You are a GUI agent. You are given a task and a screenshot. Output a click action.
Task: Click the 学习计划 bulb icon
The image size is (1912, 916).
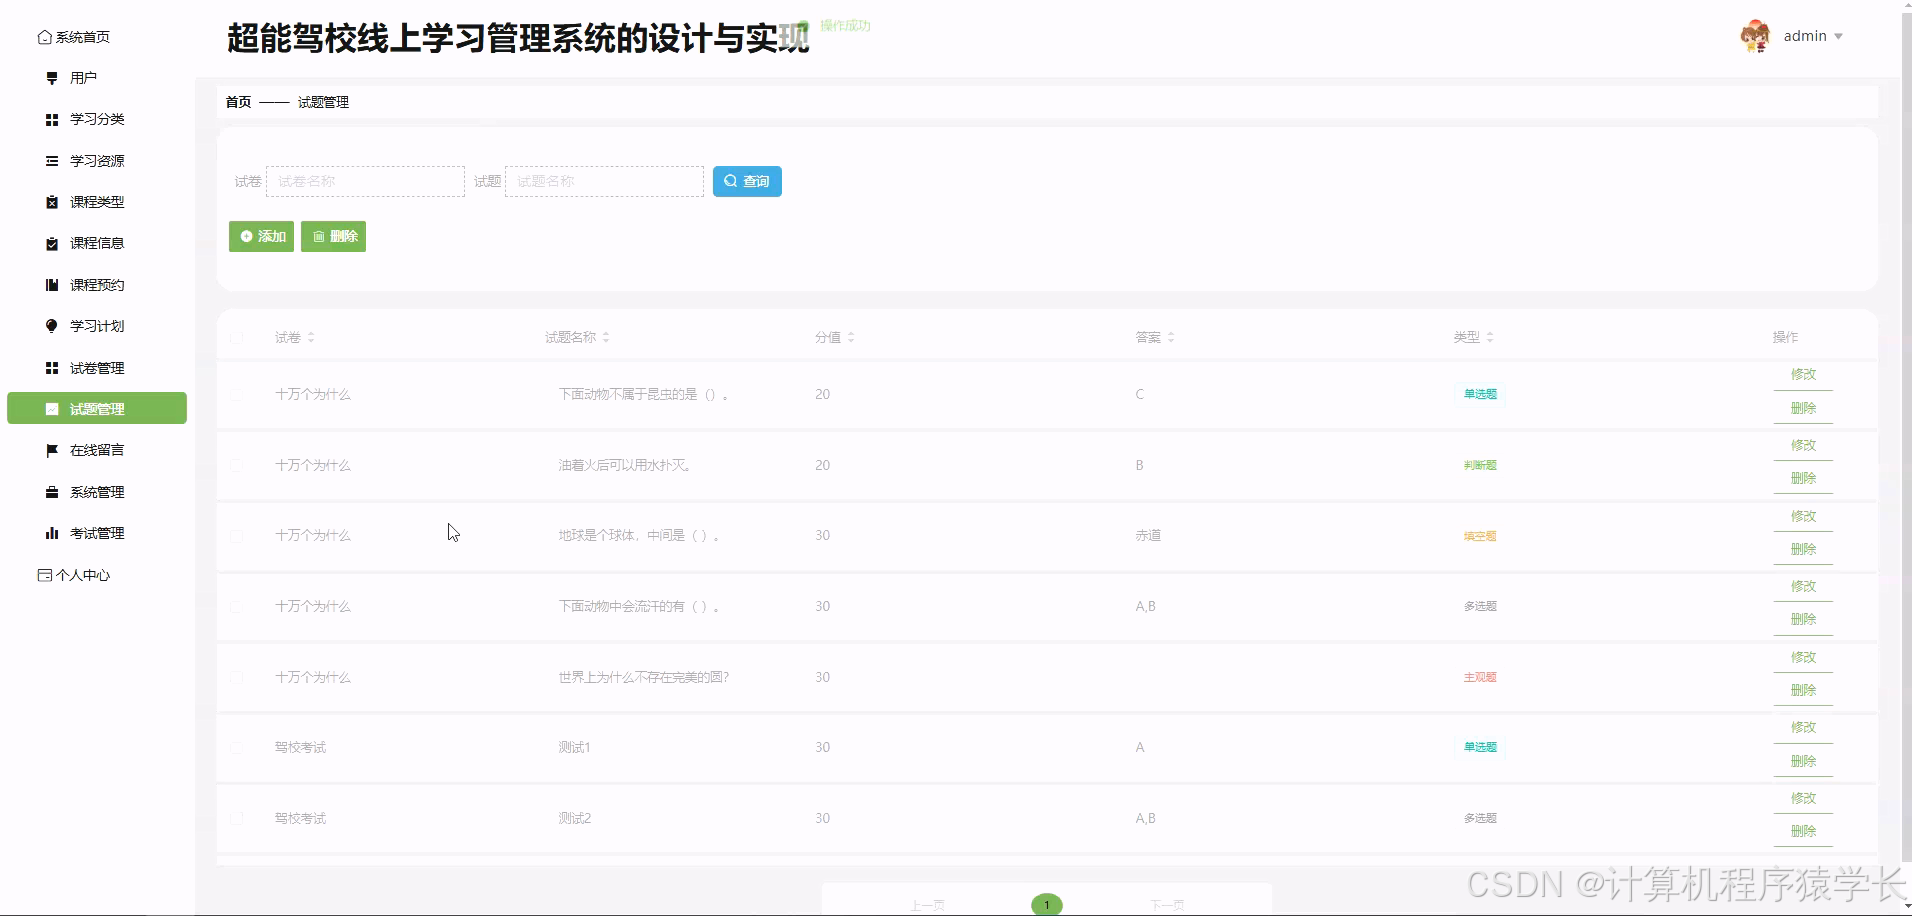click(52, 326)
